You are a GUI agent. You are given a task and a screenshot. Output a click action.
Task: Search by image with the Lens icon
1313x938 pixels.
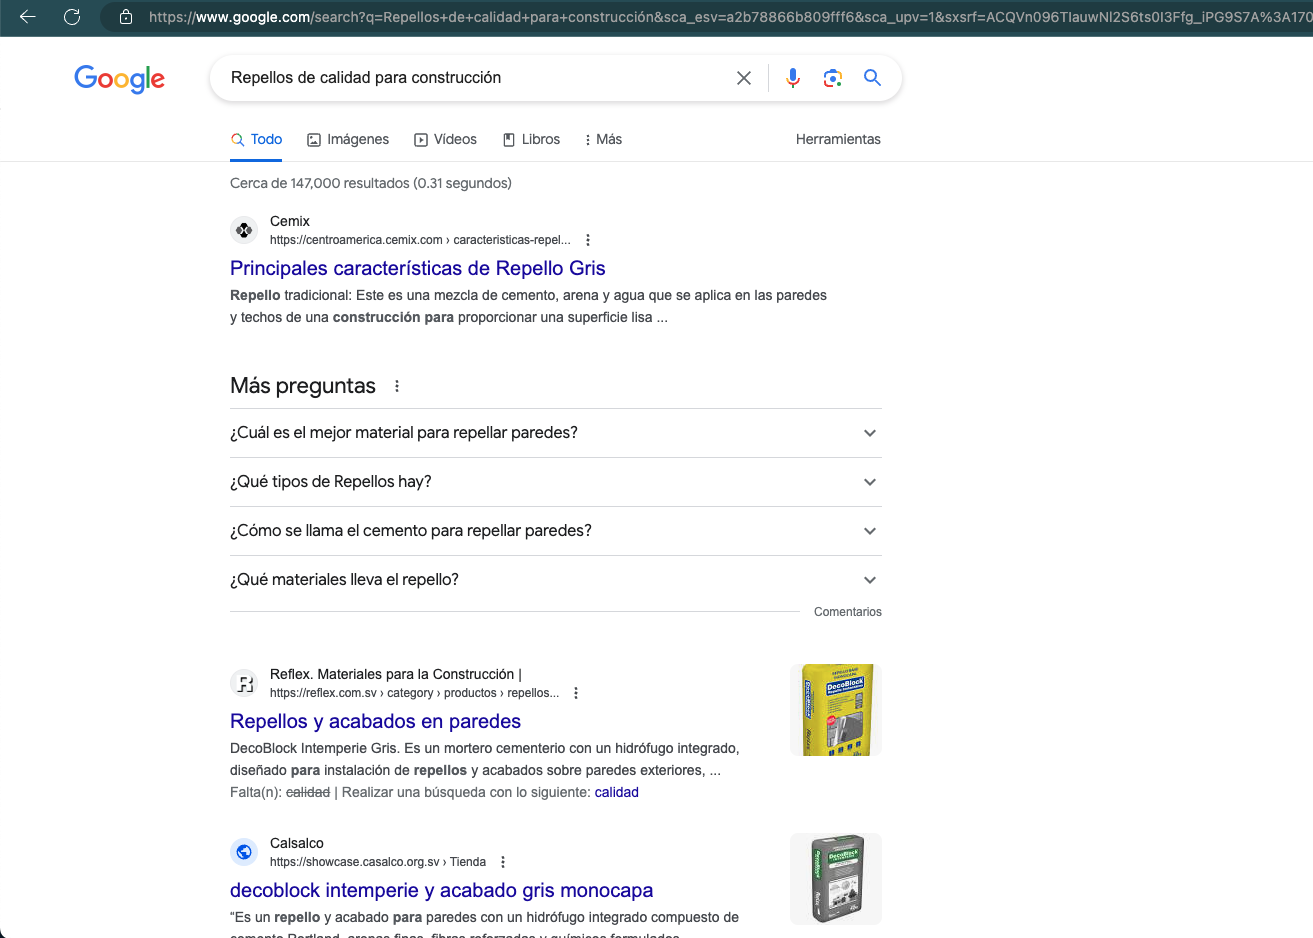point(833,78)
